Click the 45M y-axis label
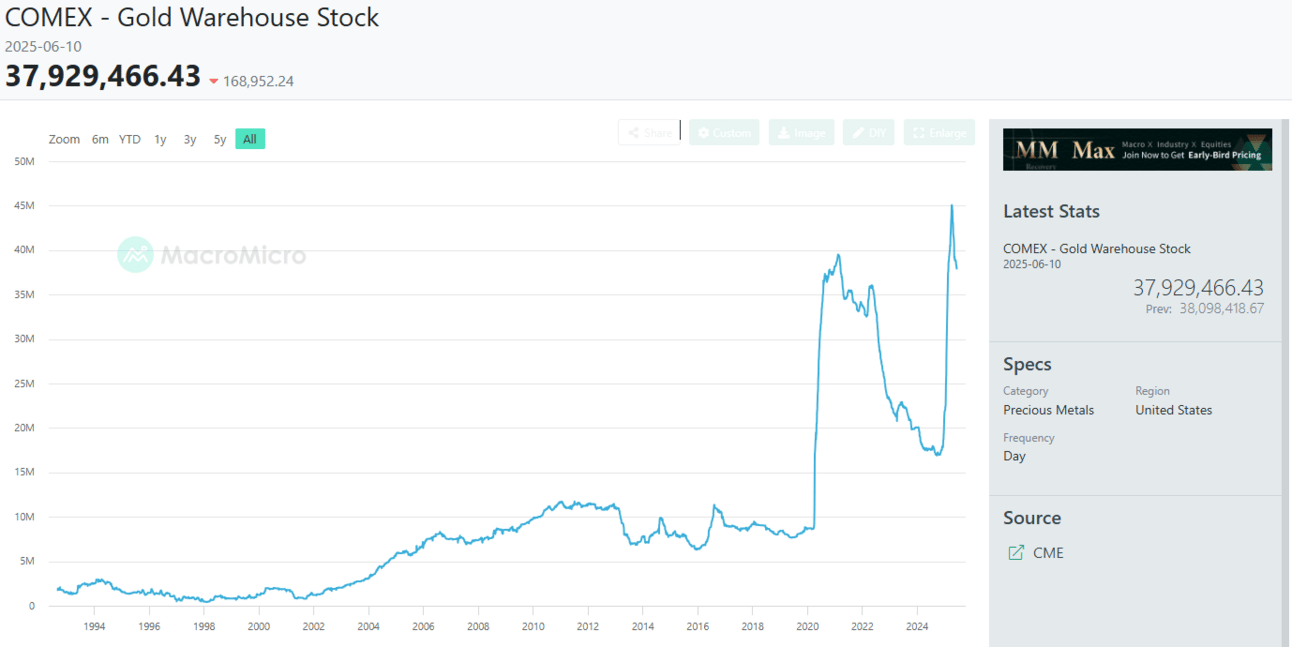This screenshot has width=1292, height=647. (25, 205)
